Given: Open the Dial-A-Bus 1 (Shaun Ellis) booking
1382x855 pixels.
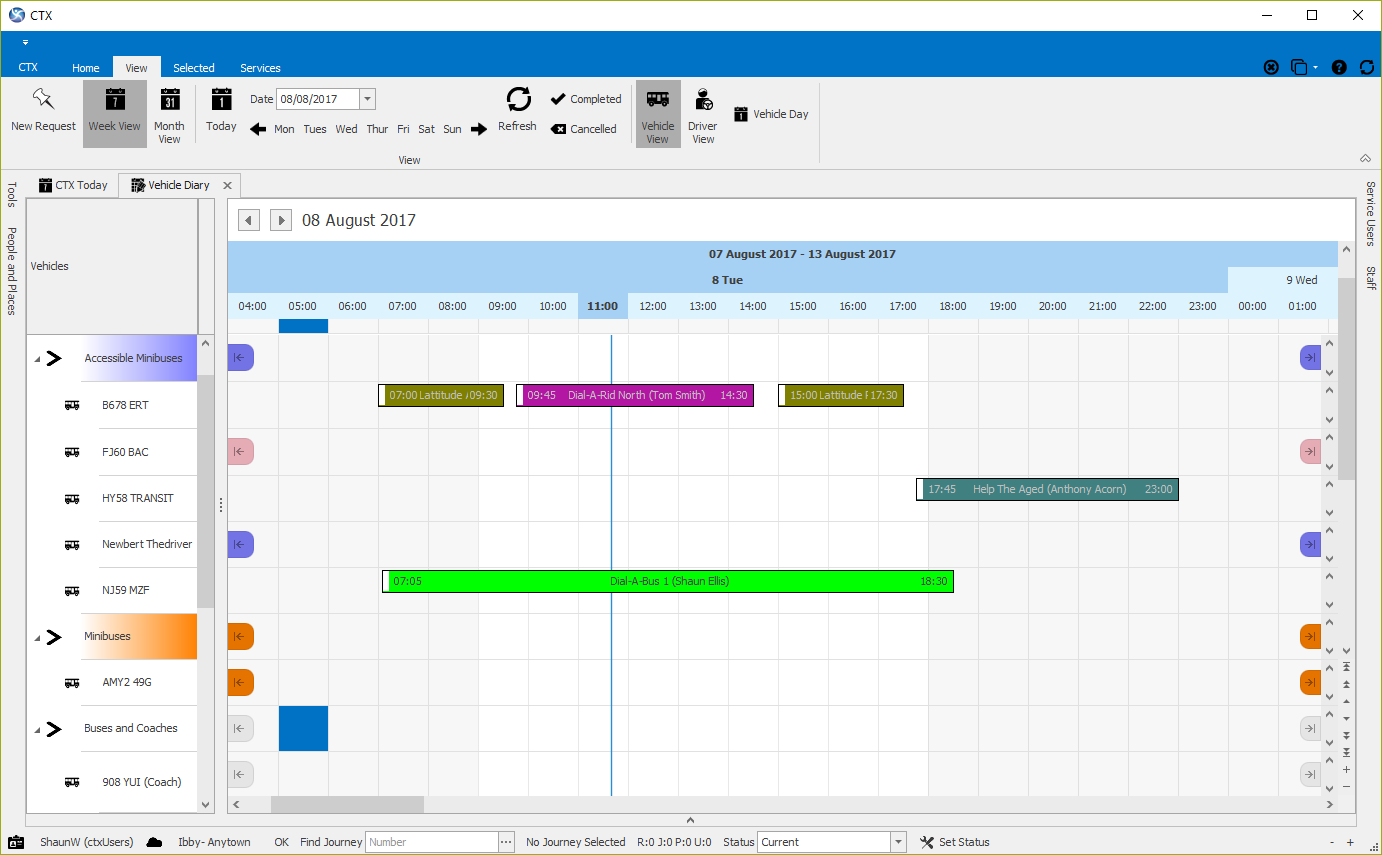Looking at the screenshot, I should click(x=668, y=581).
